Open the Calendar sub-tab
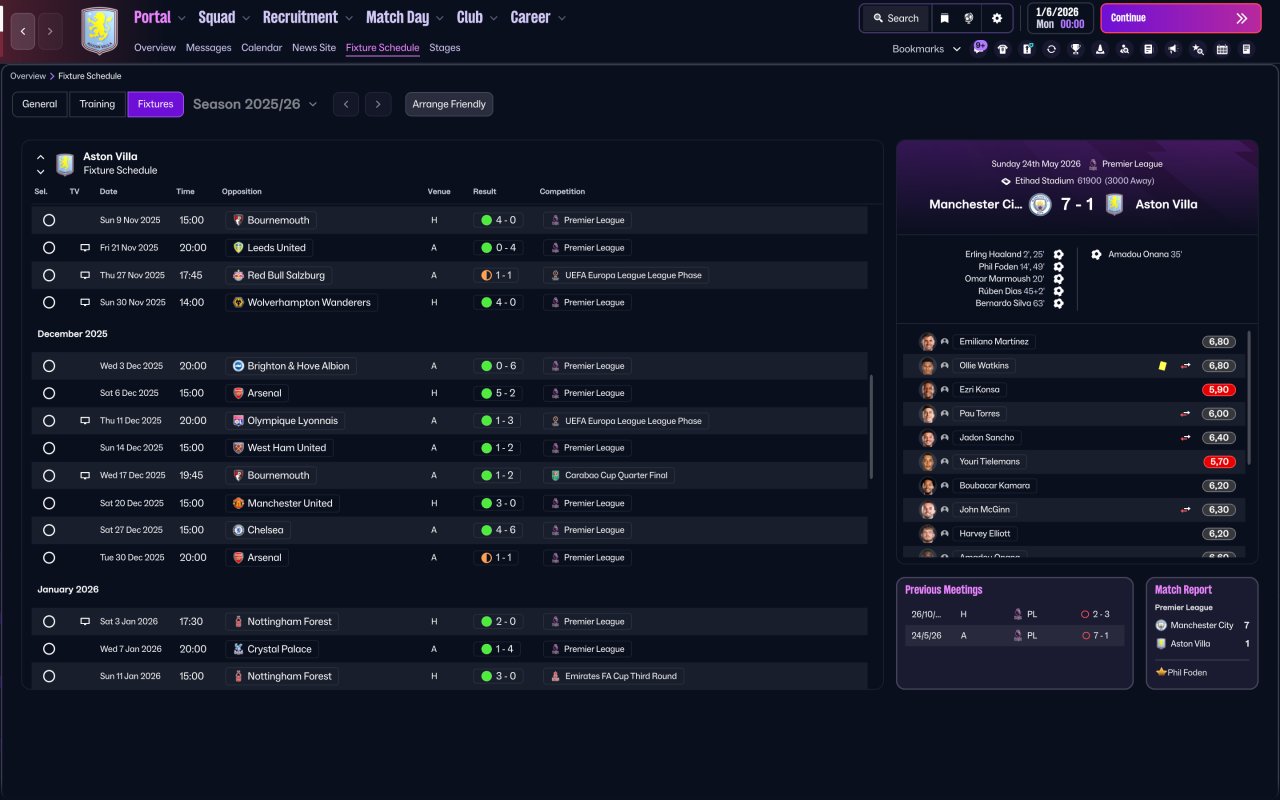Viewport: 1280px width, 800px height. 262,48
